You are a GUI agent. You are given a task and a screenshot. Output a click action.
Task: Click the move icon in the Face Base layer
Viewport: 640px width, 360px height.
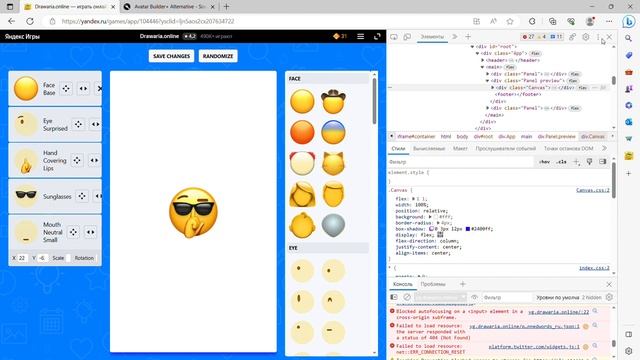tap(66, 88)
